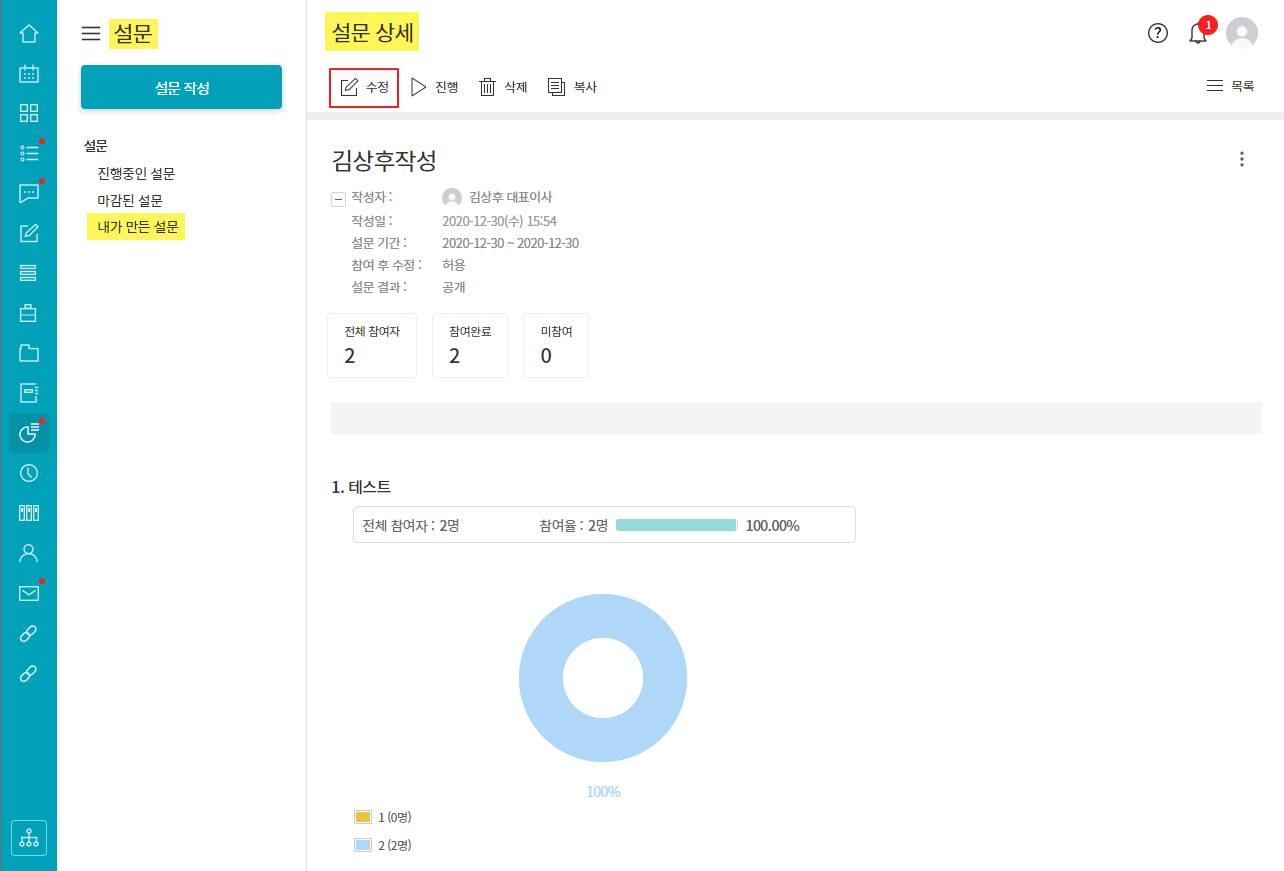
Task: Collapse the 작성자 details section
Action: pos(338,199)
